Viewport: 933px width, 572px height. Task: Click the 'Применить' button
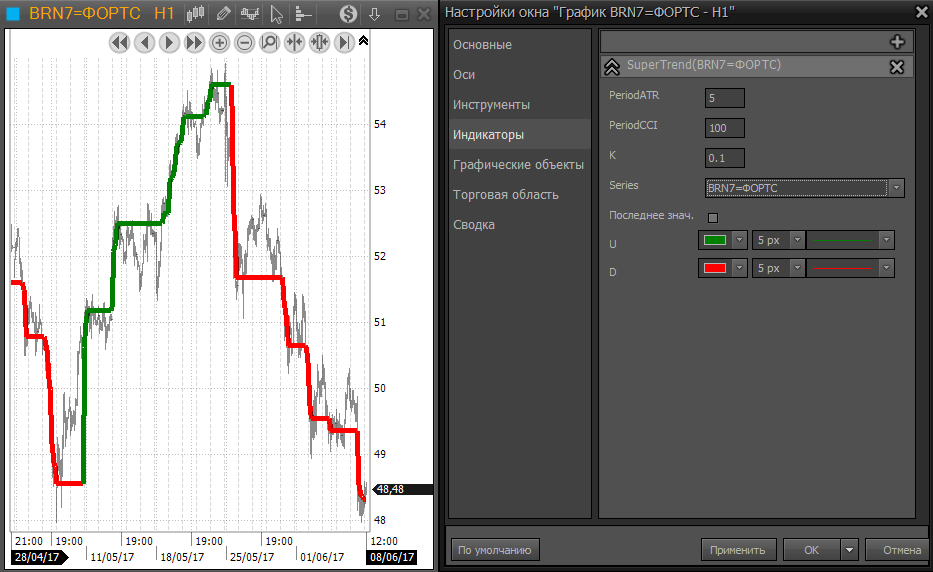[x=737, y=549]
